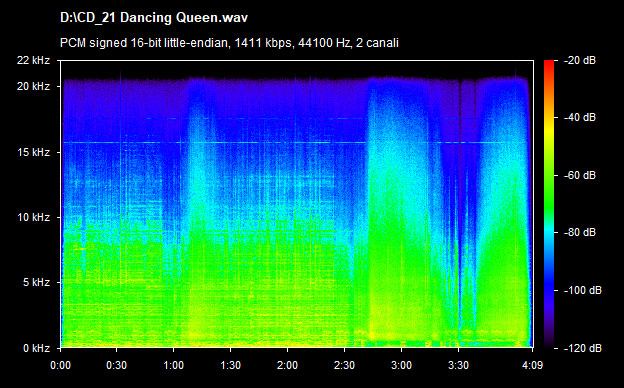Click the horizontal 16 kHz line in spectrogram
This screenshot has height=388, width=624.
(294, 142)
